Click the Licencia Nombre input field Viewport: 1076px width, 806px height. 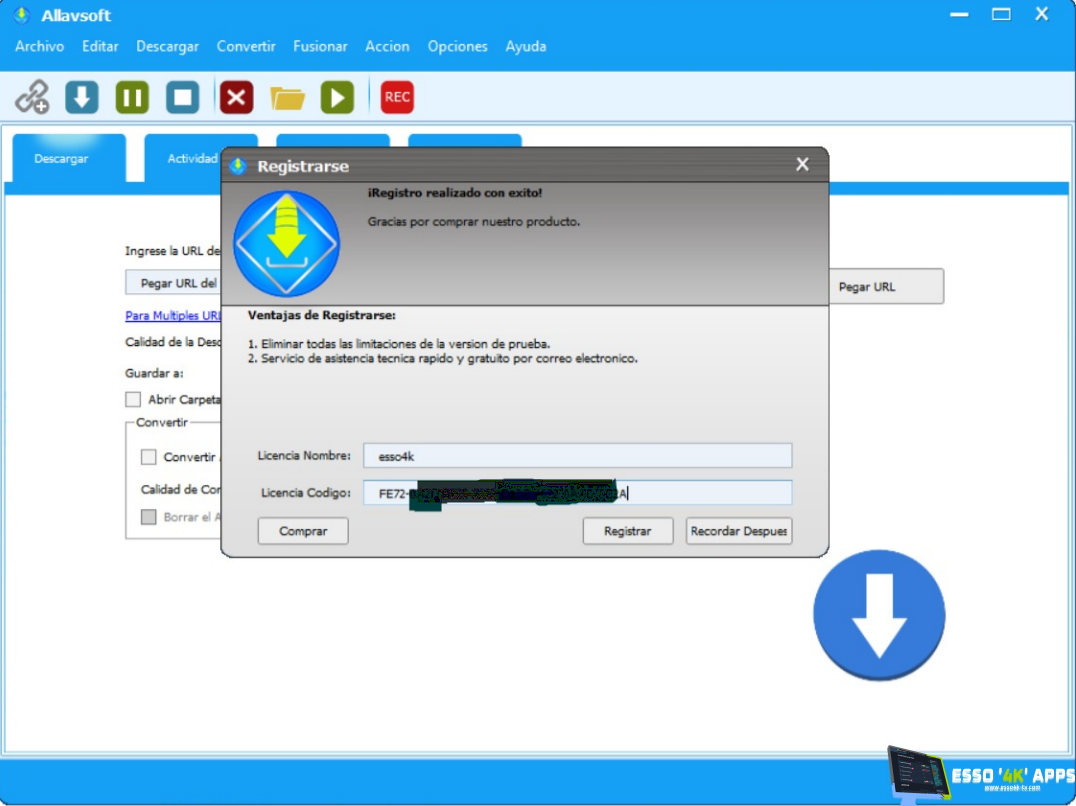tap(577, 456)
